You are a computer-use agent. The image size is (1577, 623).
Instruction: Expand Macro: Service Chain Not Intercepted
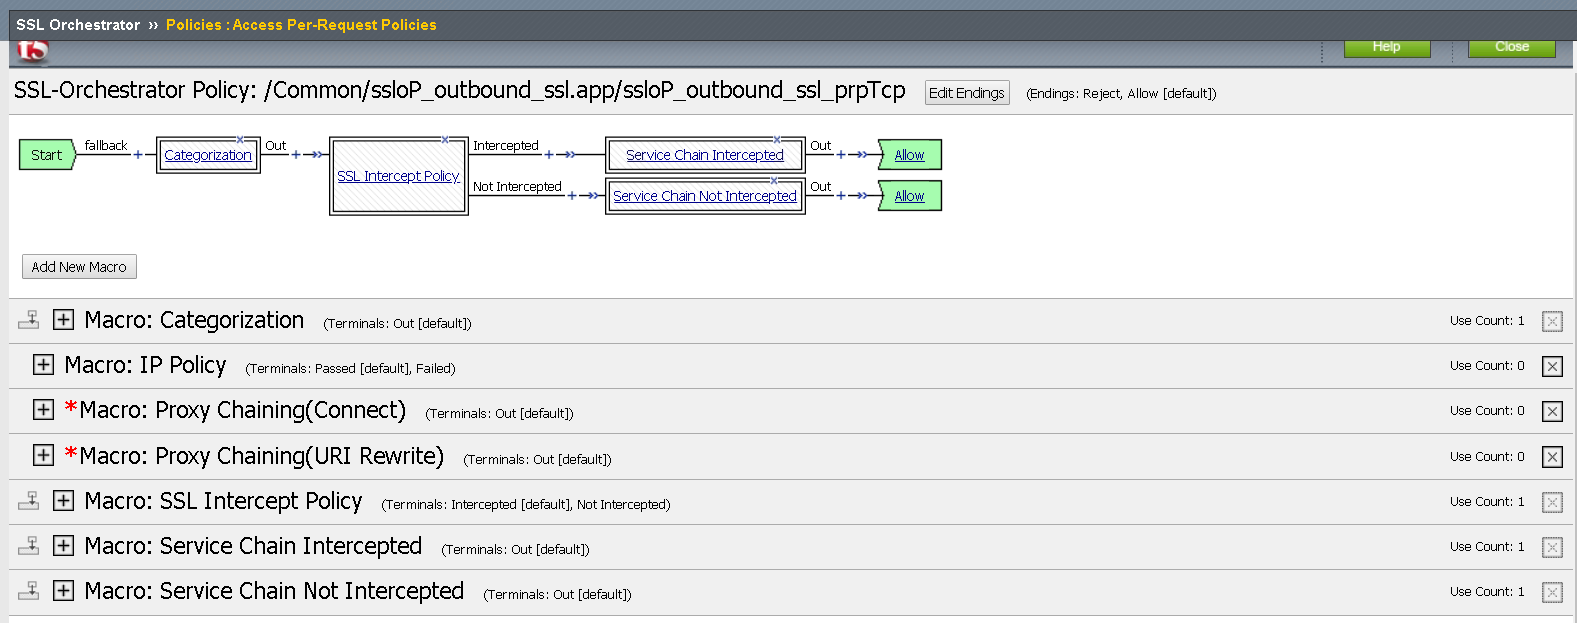coord(63,590)
